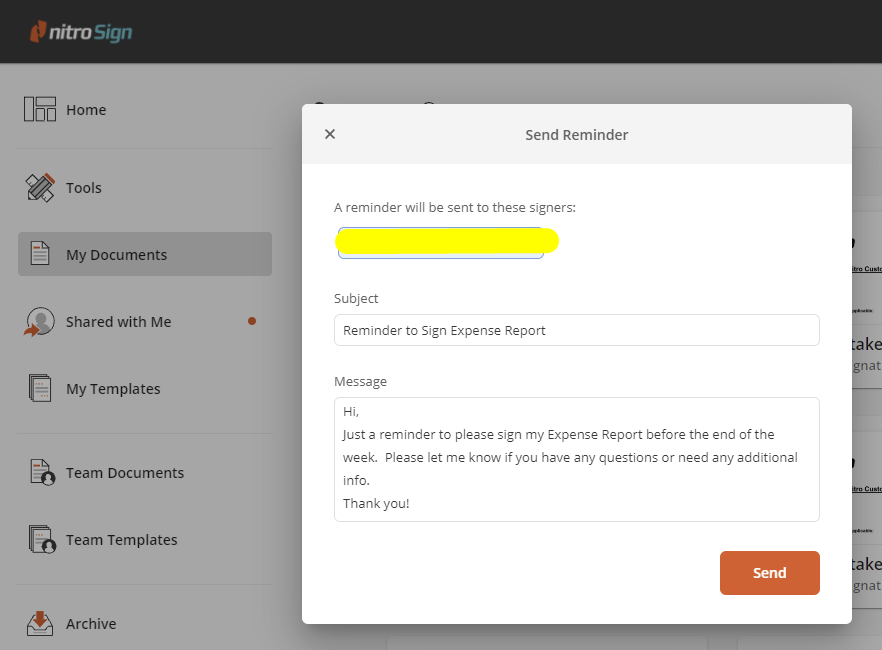Click the Shared with Me notification dot

point(252,321)
